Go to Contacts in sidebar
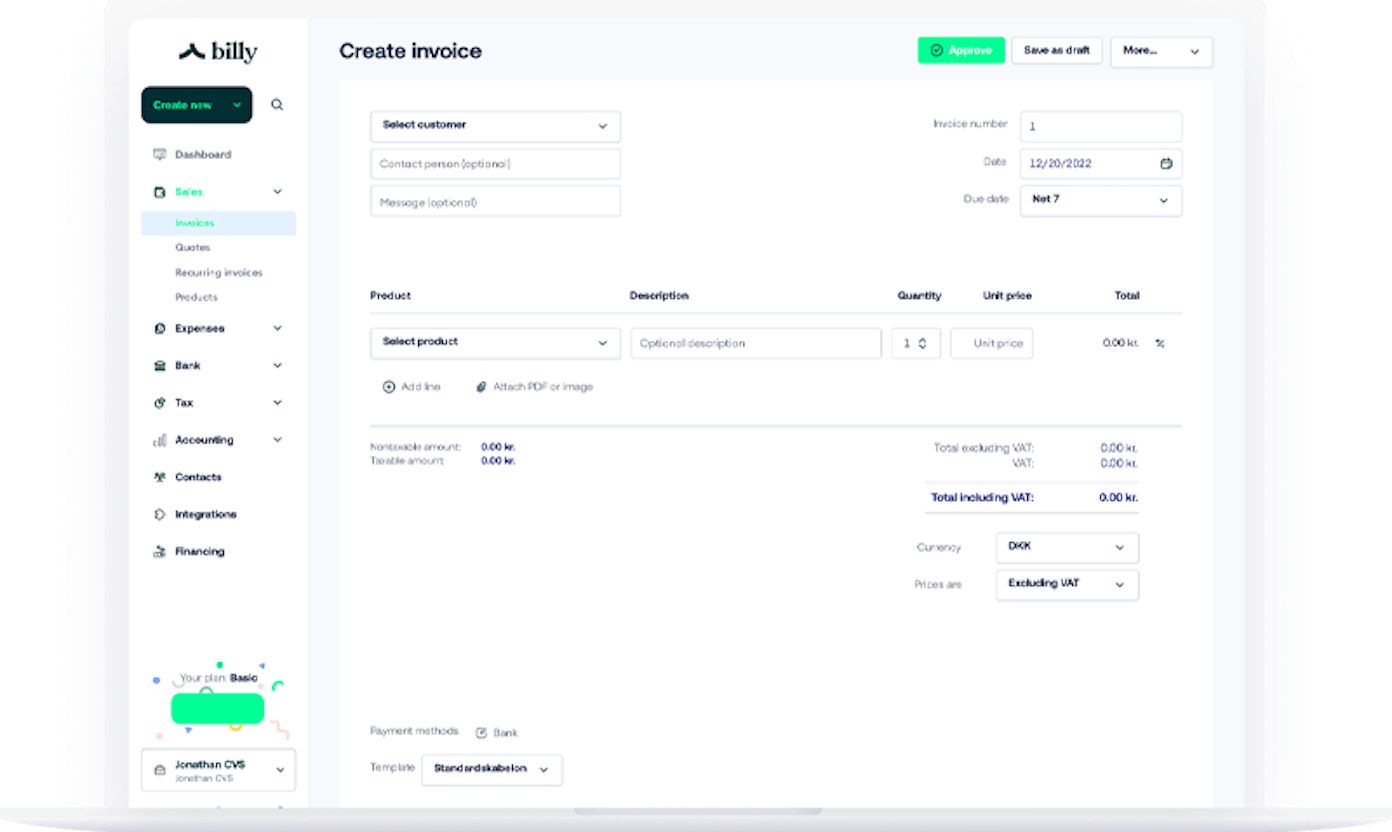 pyautogui.click(x=198, y=477)
